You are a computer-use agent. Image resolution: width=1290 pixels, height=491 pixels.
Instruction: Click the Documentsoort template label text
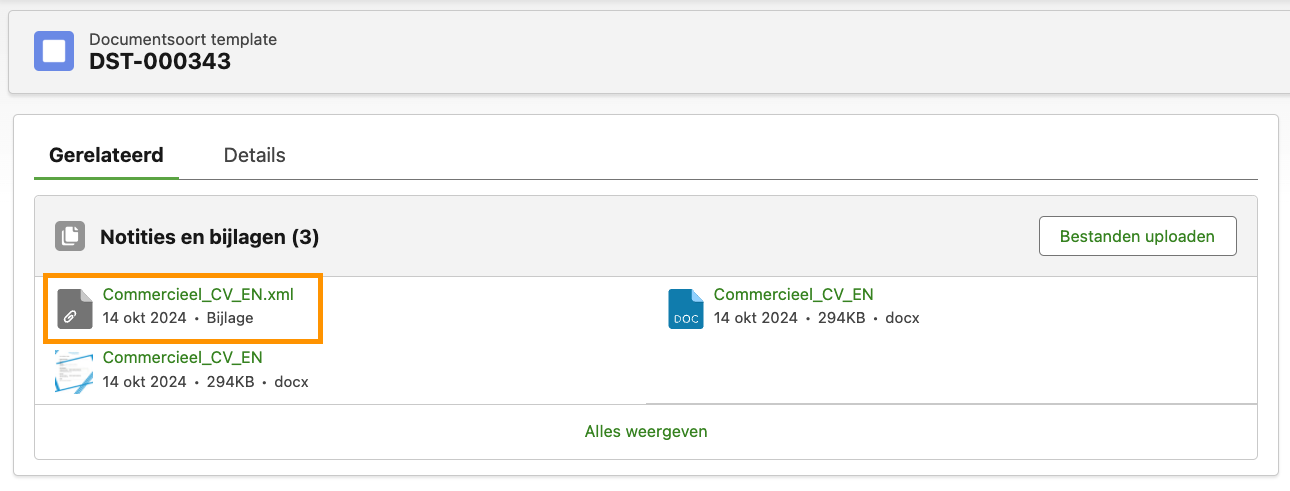click(183, 40)
